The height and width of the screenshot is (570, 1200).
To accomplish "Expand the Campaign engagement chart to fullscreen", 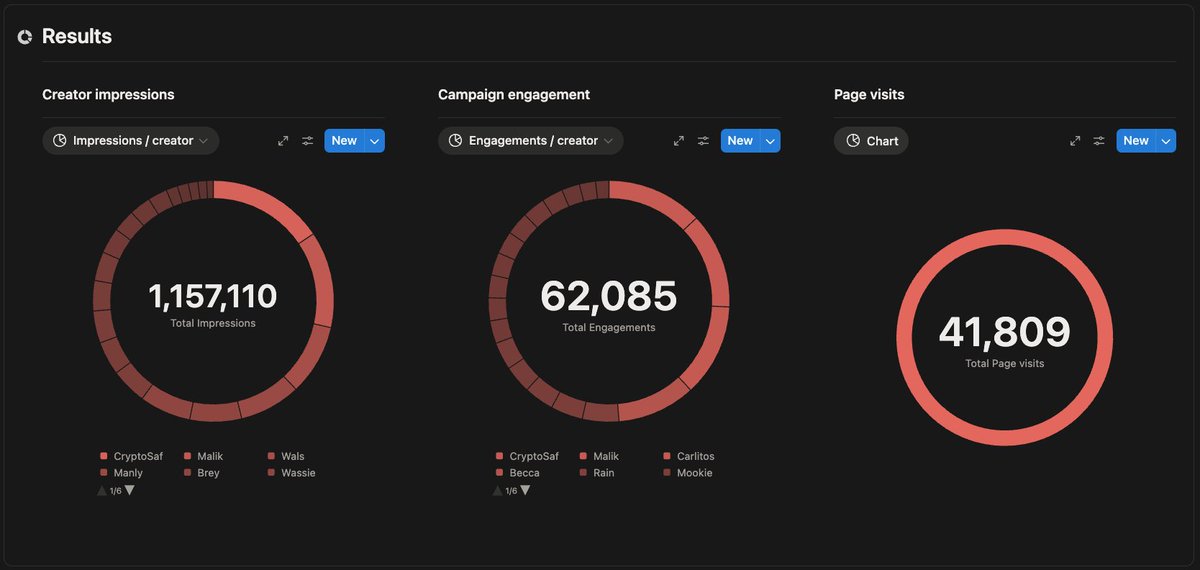I will pos(679,141).
